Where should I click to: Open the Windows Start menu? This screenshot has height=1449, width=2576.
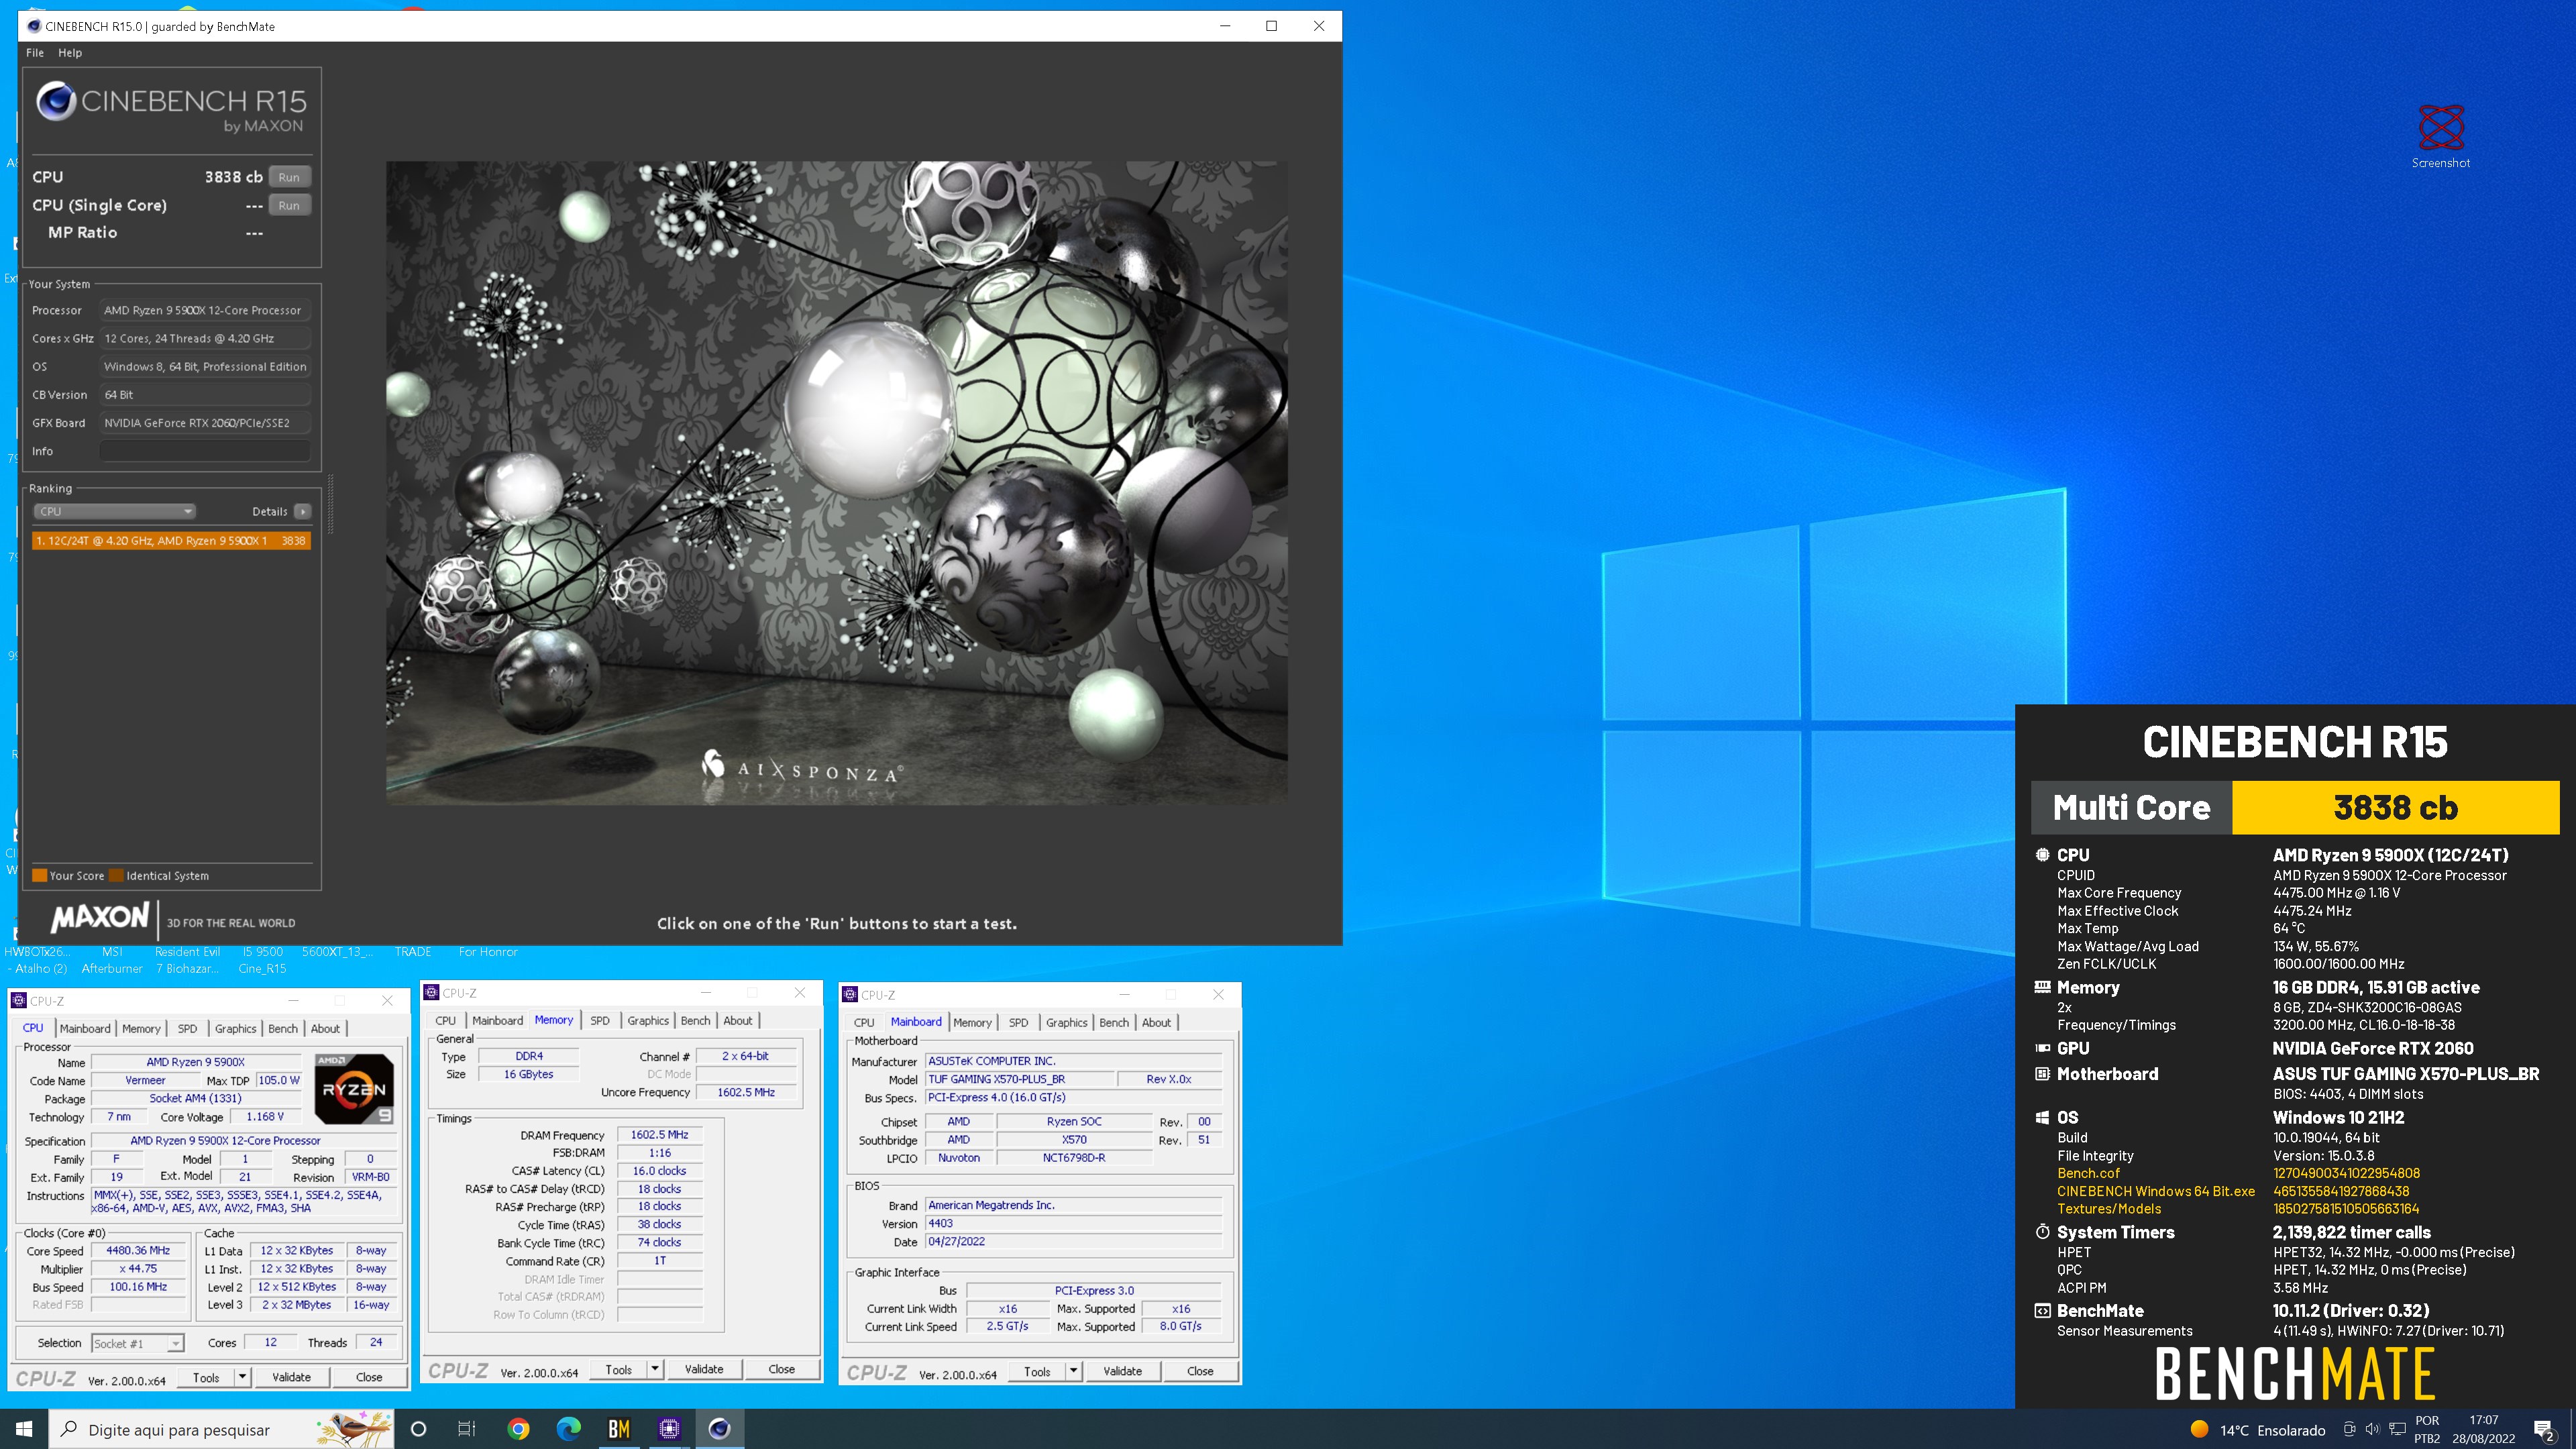[24, 1429]
